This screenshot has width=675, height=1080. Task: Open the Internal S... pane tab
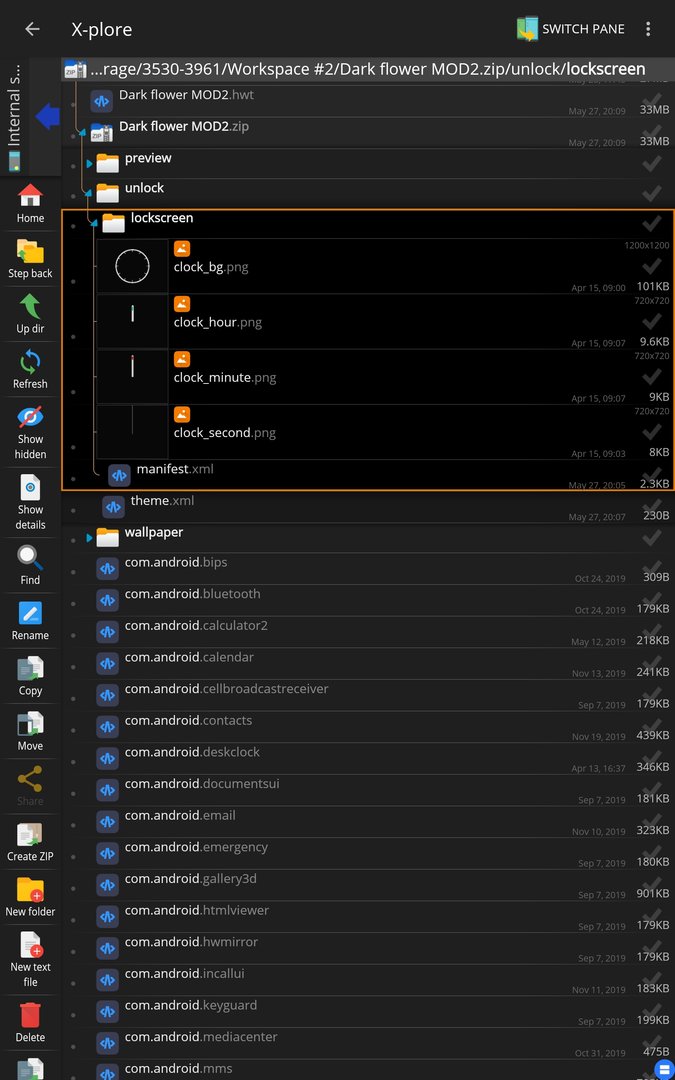pos(14,117)
